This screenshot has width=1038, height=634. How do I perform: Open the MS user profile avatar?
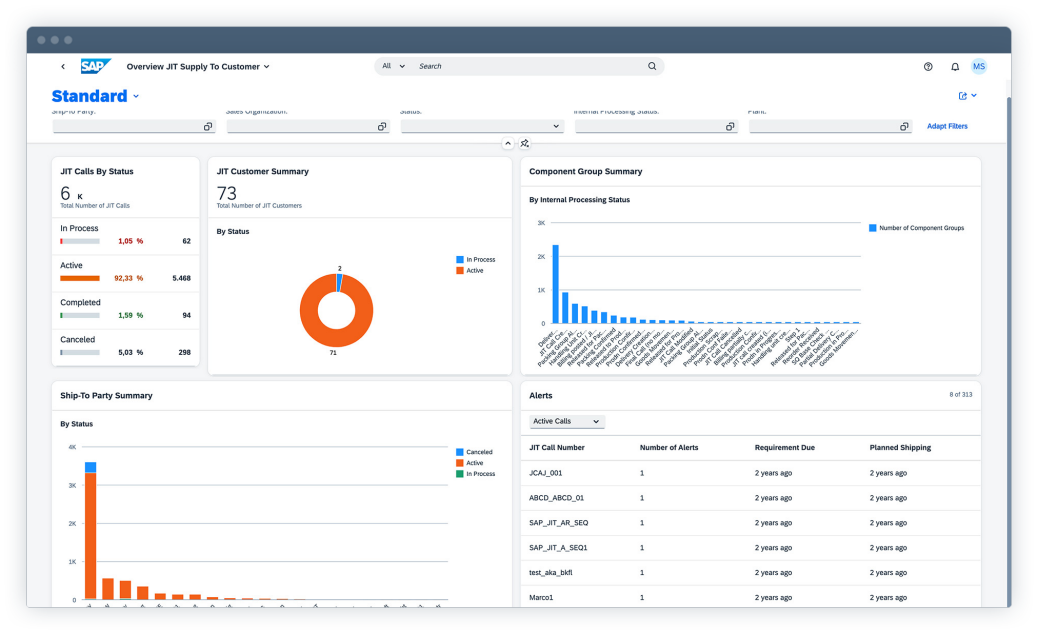(978, 66)
